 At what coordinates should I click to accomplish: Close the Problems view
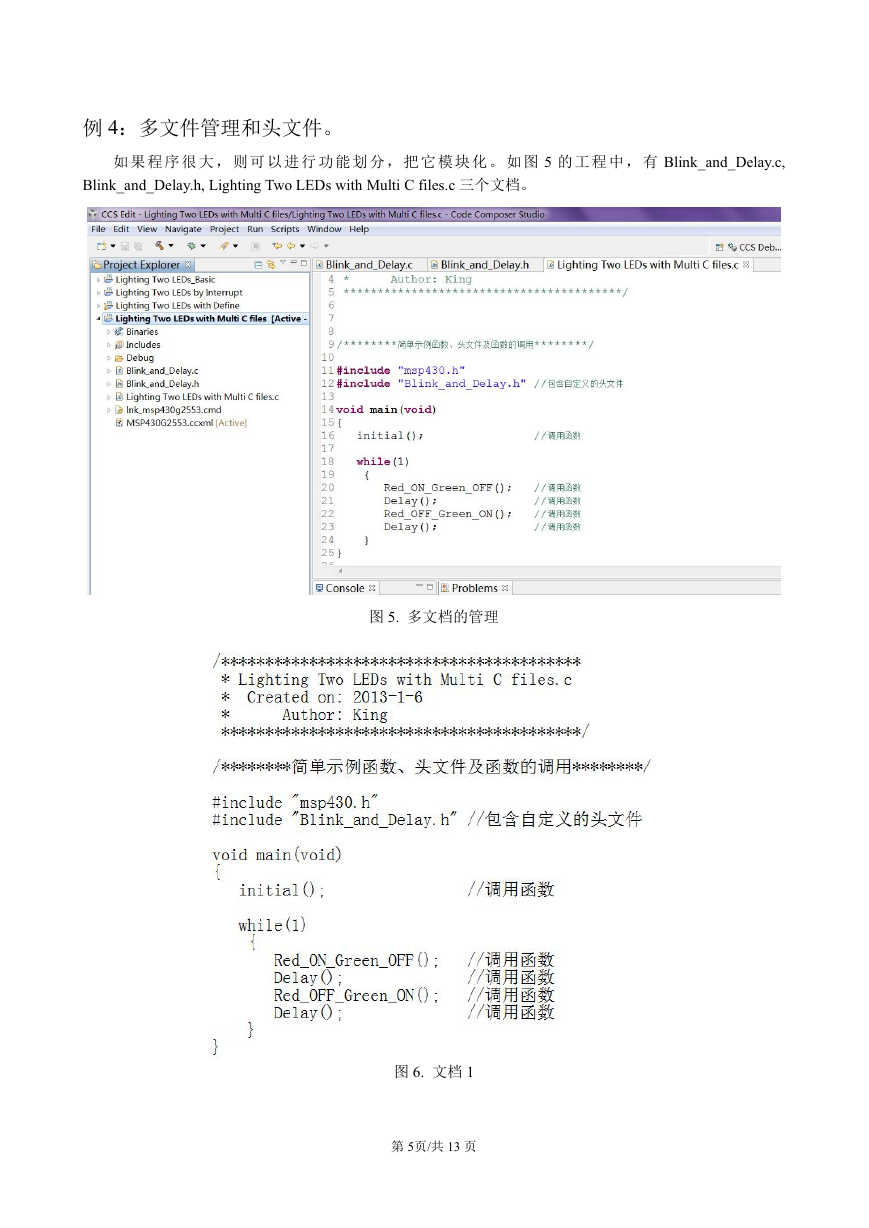tap(505, 588)
